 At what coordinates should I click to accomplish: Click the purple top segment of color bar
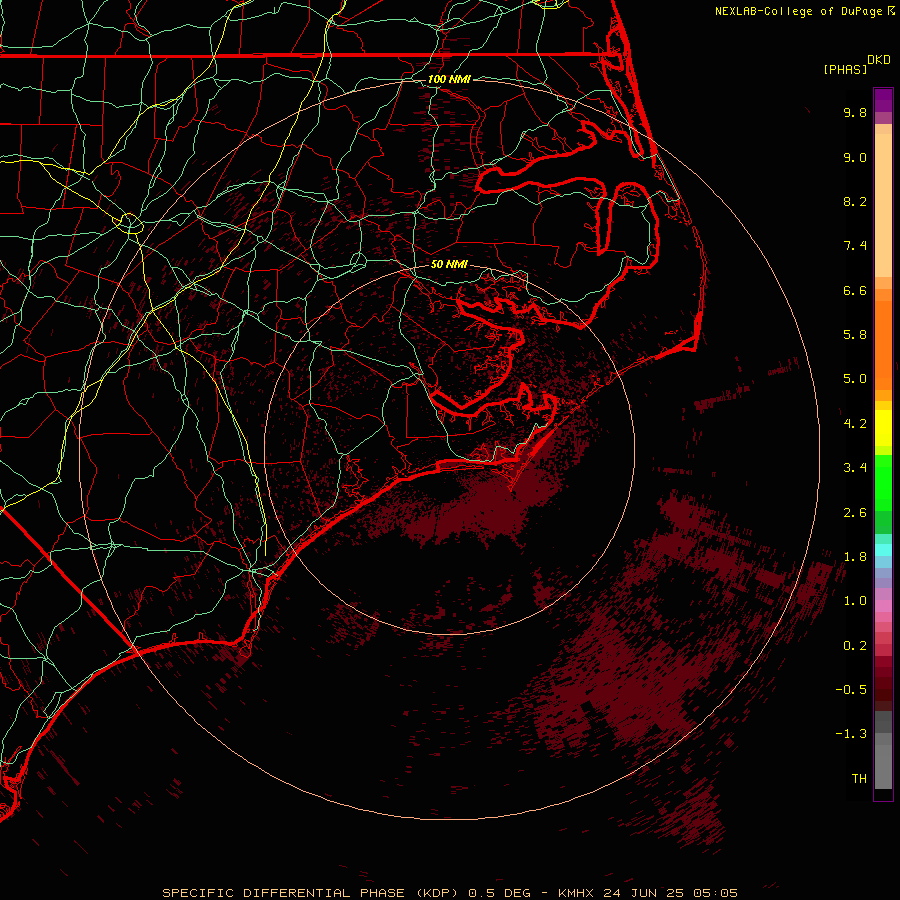click(883, 100)
